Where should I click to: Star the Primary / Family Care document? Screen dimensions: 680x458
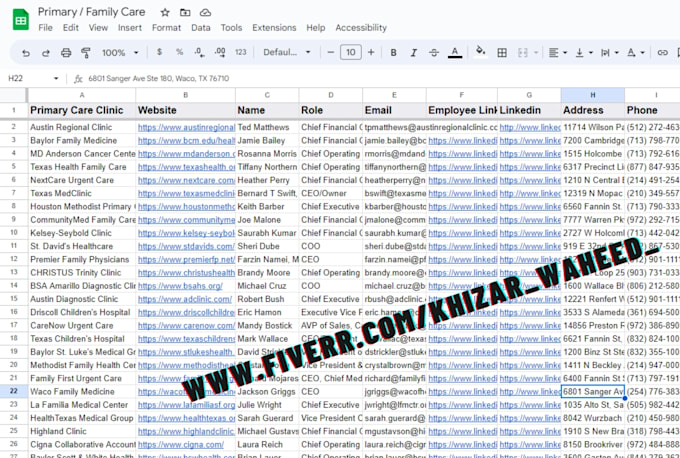pyautogui.click(x=165, y=13)
